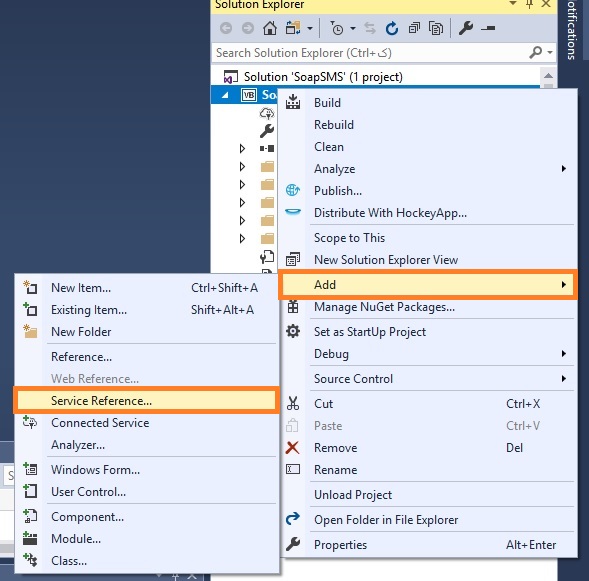Choose Service Reference... from the Add submenu
Viewport: 589px width, 581px height.
[x=146, y=401]
